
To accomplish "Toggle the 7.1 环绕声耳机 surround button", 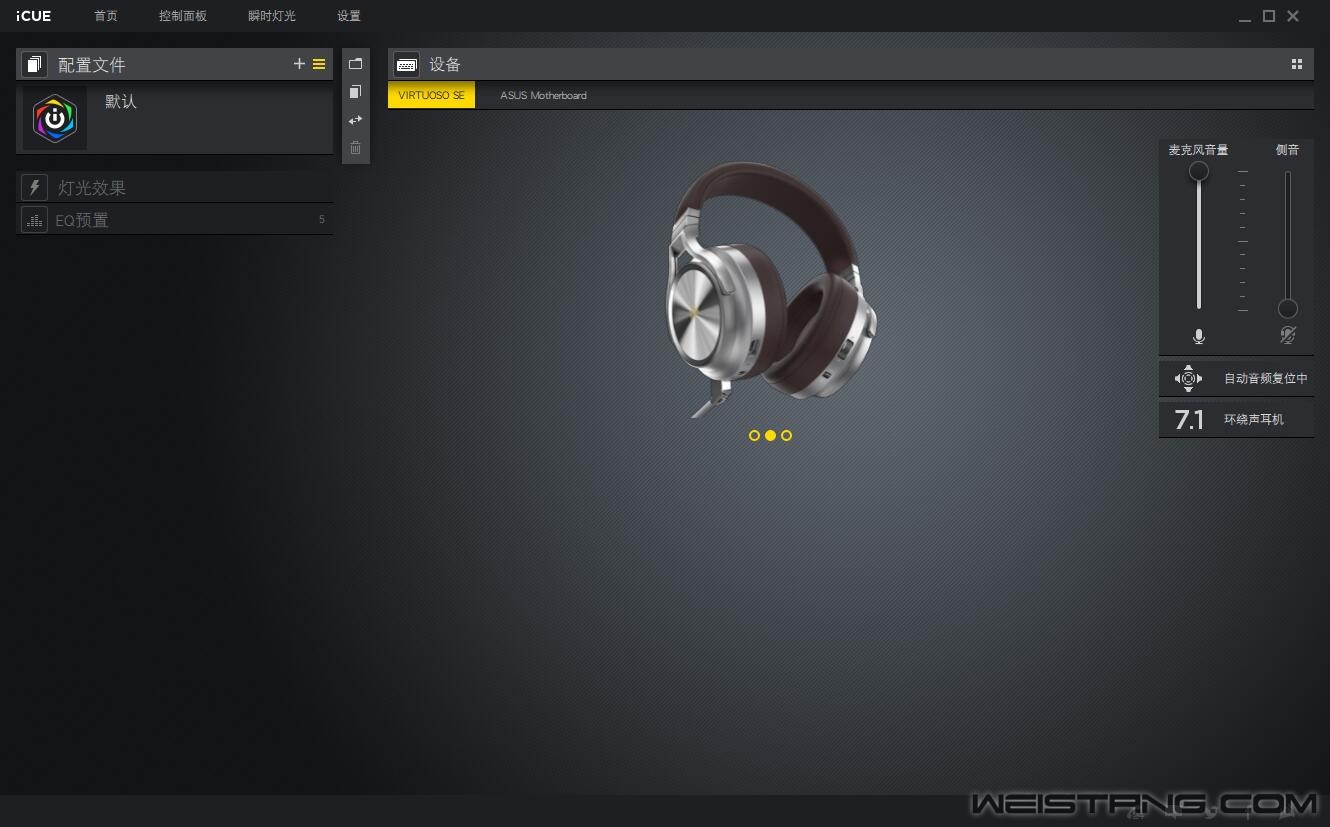I will click(x=1236, y=419).
